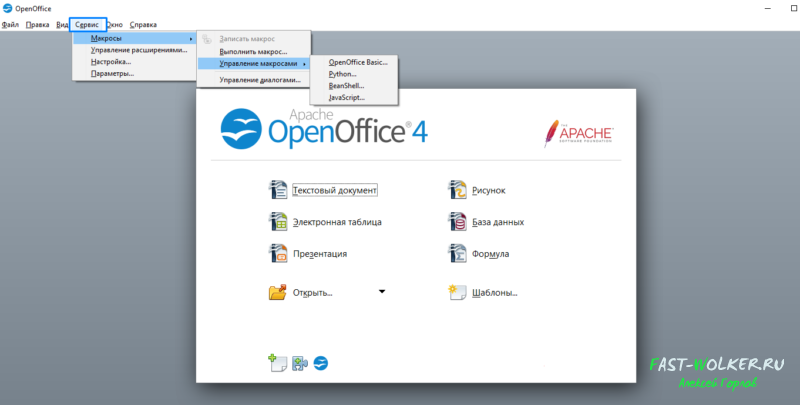Click the Spreadsheet icon
Image resolution: width=800 pixels, height=405 pixels.
pos(278,222)
